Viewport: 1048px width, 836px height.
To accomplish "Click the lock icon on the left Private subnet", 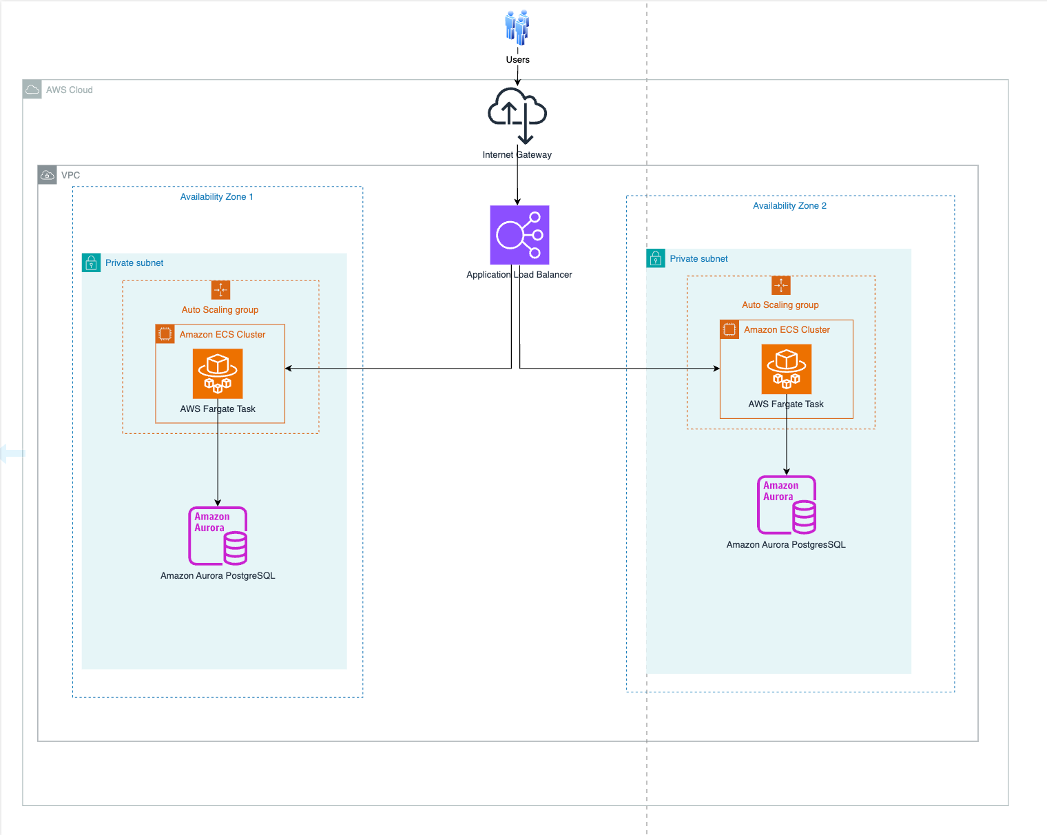I will pos(90,262).
